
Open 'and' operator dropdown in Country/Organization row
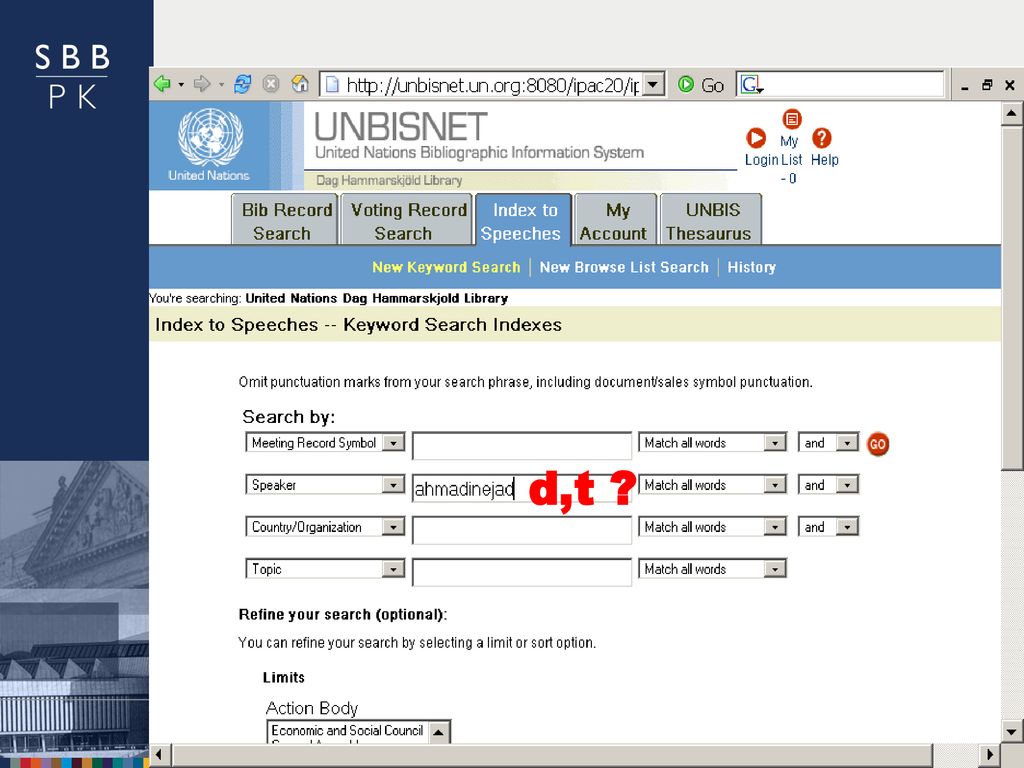[847, 527]
